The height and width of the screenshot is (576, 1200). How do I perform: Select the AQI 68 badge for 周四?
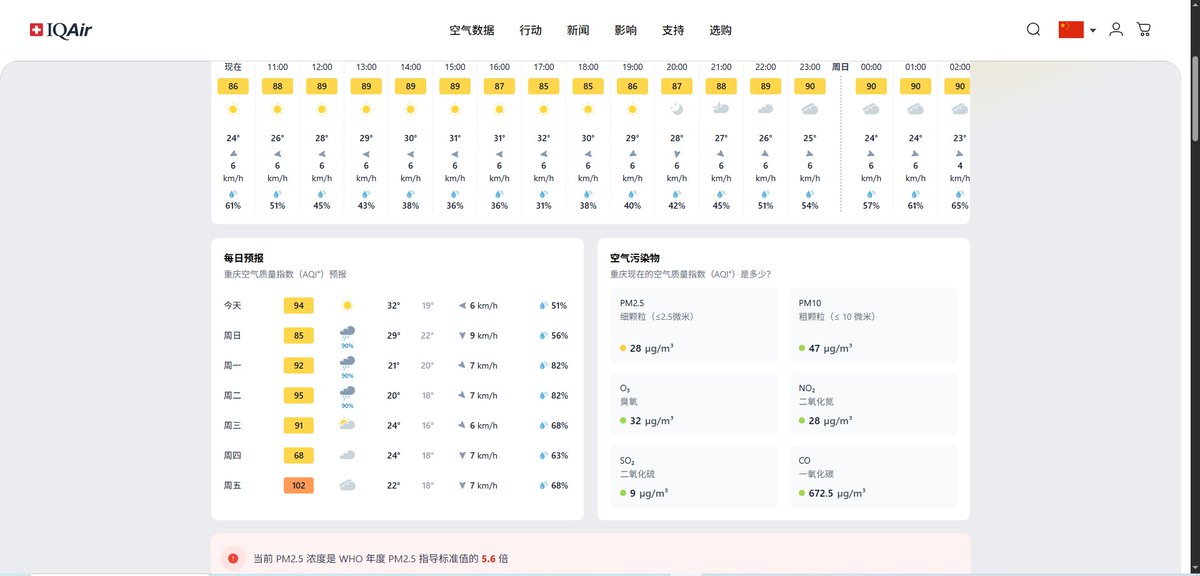point(299,455)
